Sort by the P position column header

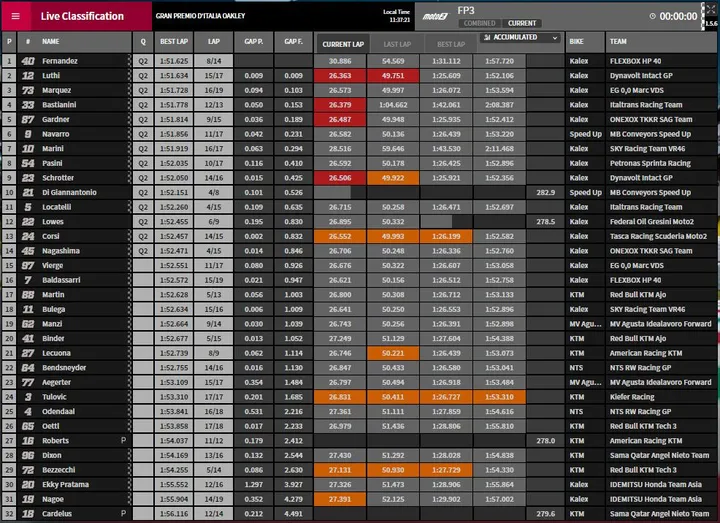[x=9, y=41]
